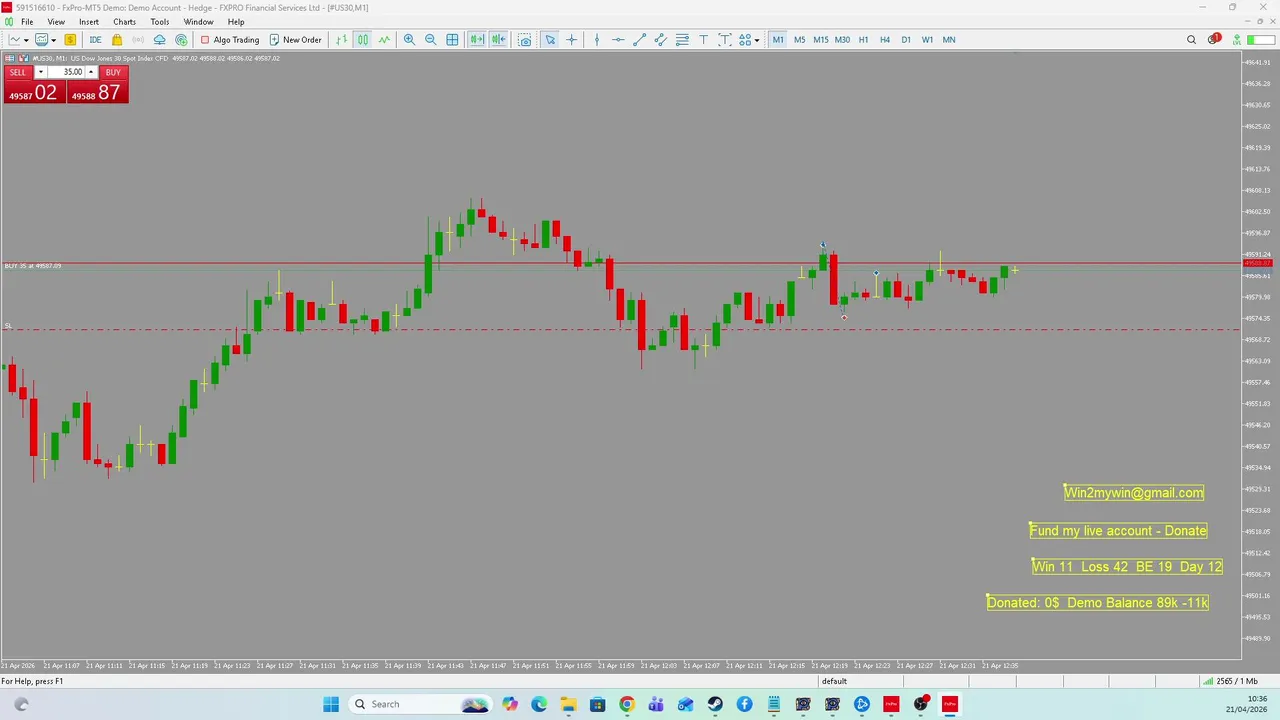The image size is (1280, 720).
Task: Select the crosshair tool
Action: tap(571, 40)
